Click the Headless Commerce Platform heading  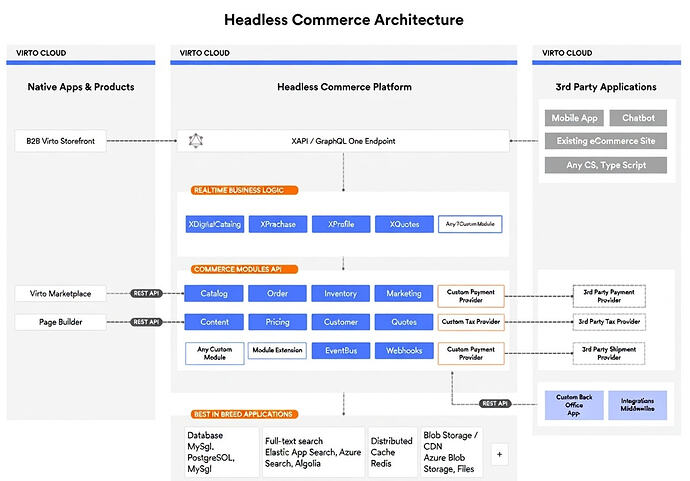point(345,87)
